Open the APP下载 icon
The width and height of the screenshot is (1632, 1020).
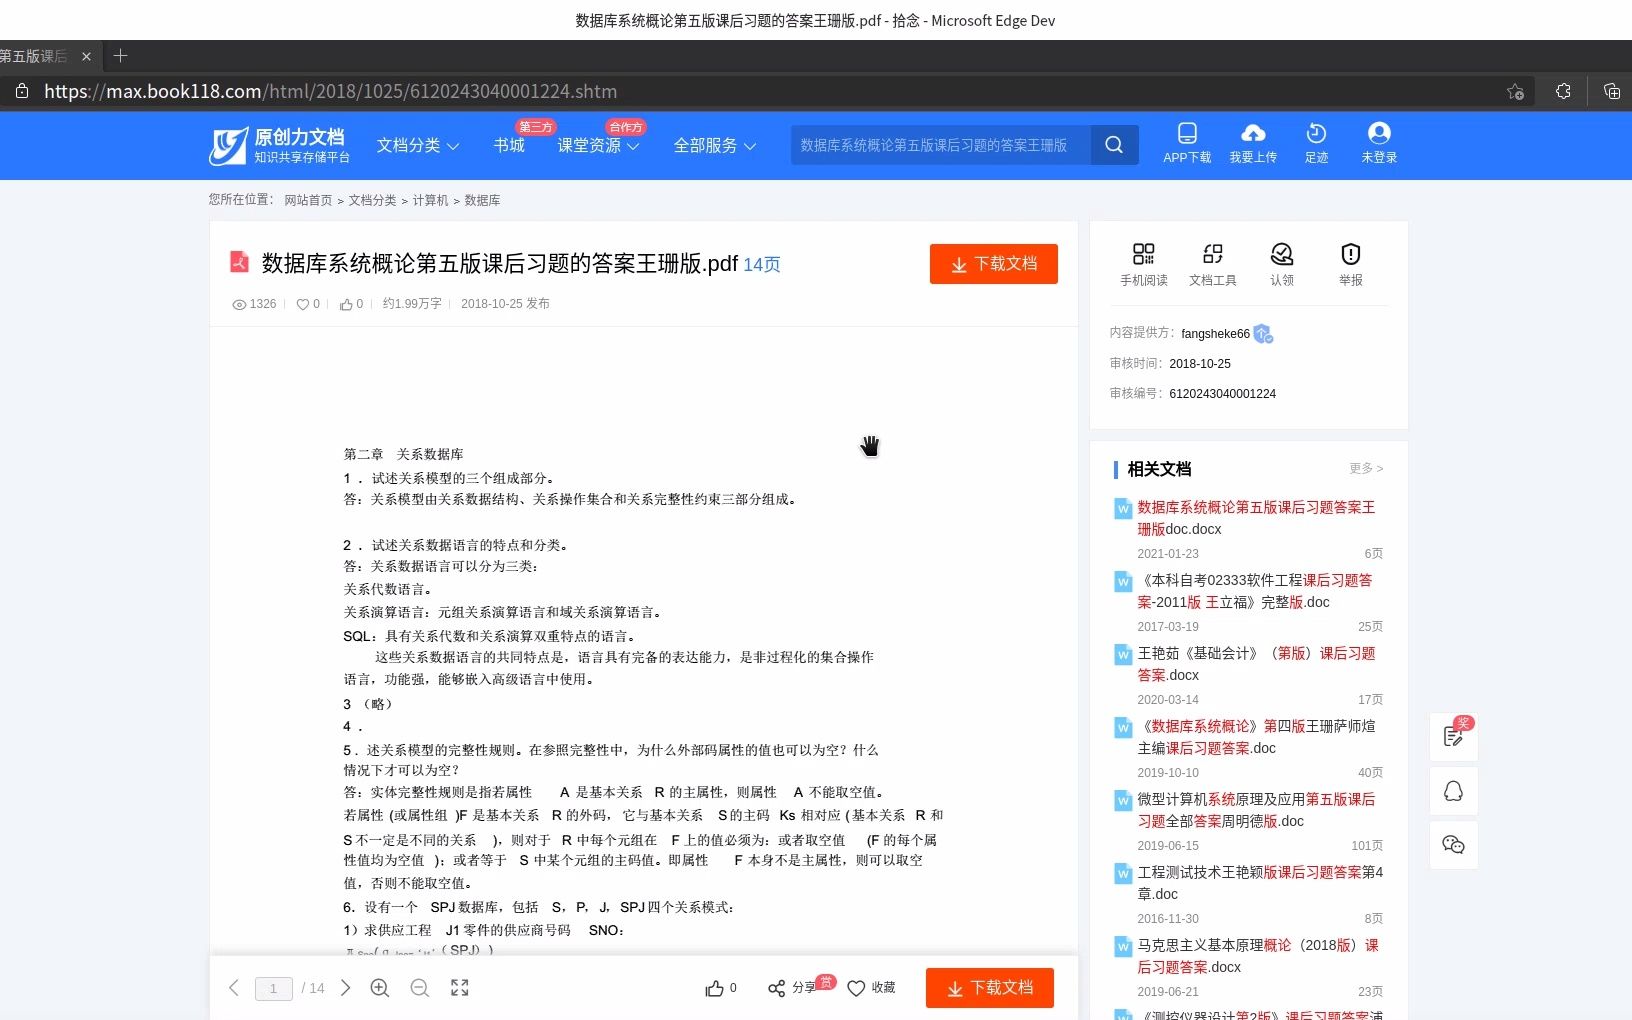pos(1187,143)
